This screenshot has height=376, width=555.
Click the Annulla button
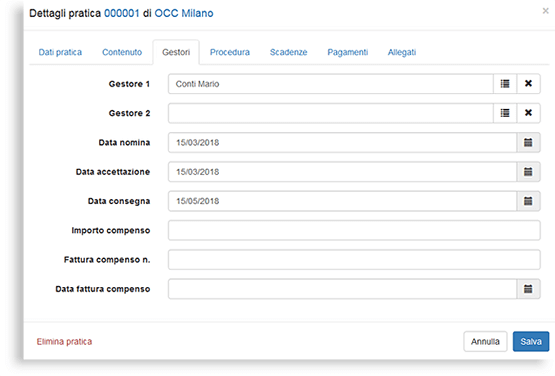pyautogui.click(x=485, y=342)
